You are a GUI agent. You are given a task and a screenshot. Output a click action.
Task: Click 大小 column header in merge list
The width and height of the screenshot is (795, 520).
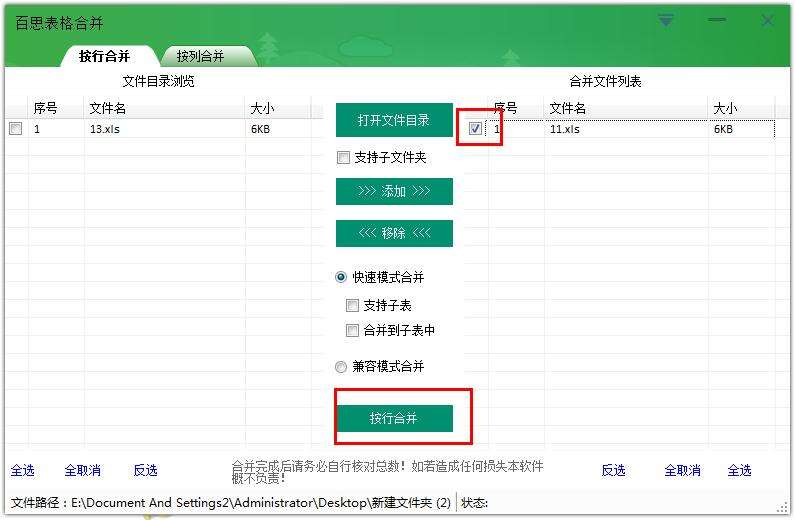pos(741,108)
